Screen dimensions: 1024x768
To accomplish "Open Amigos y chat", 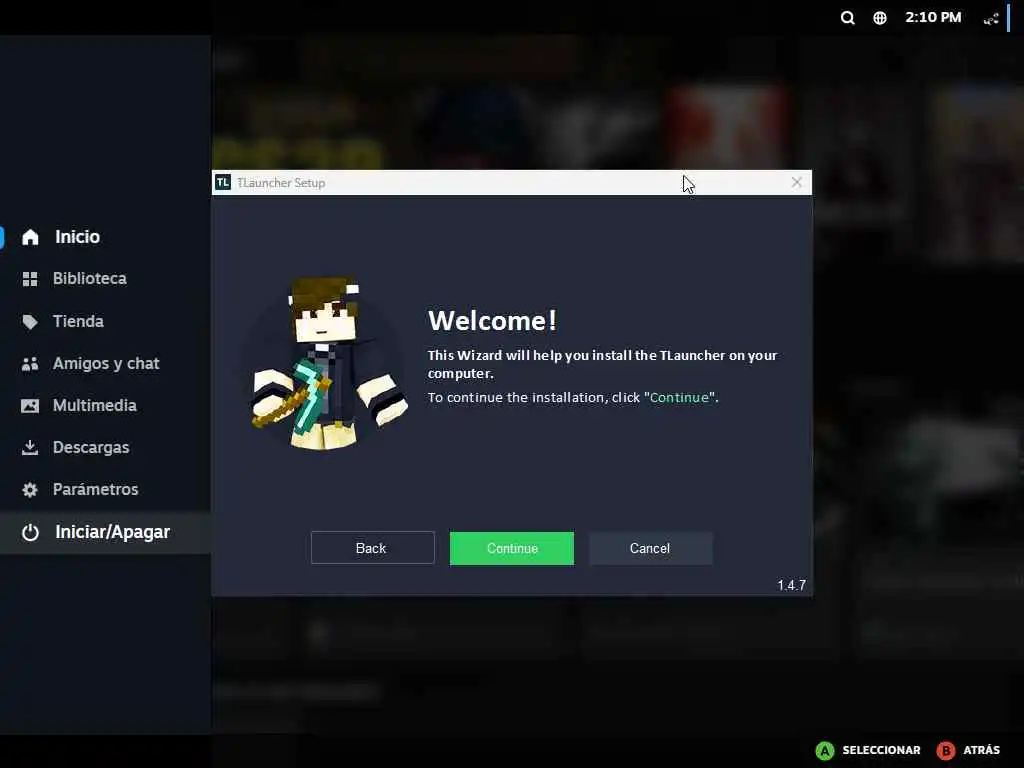I will coord(105,363).
